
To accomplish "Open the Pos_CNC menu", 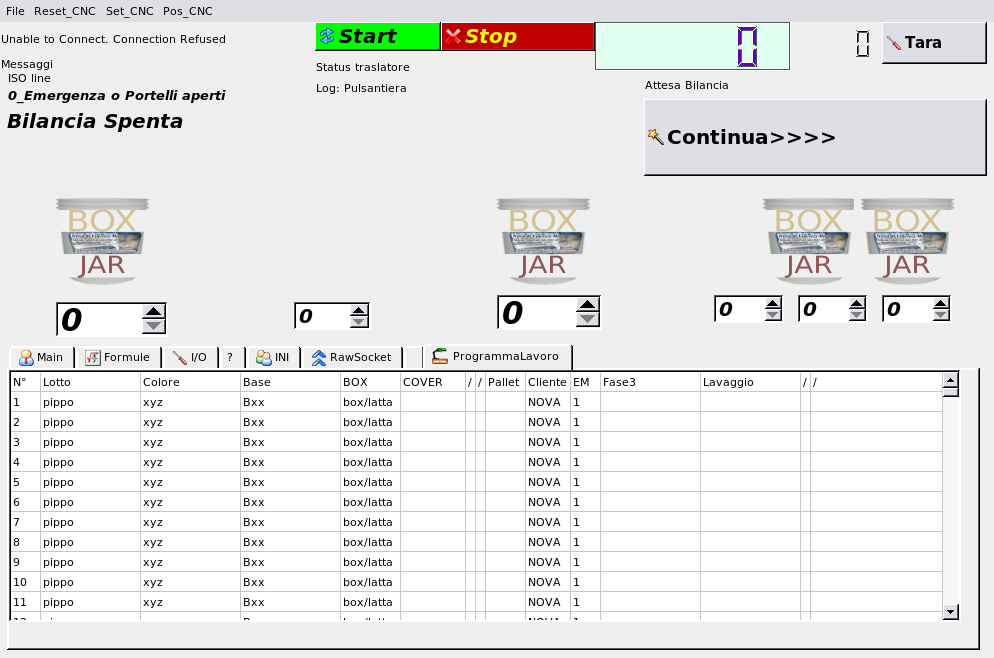I will tap(187, 11).
